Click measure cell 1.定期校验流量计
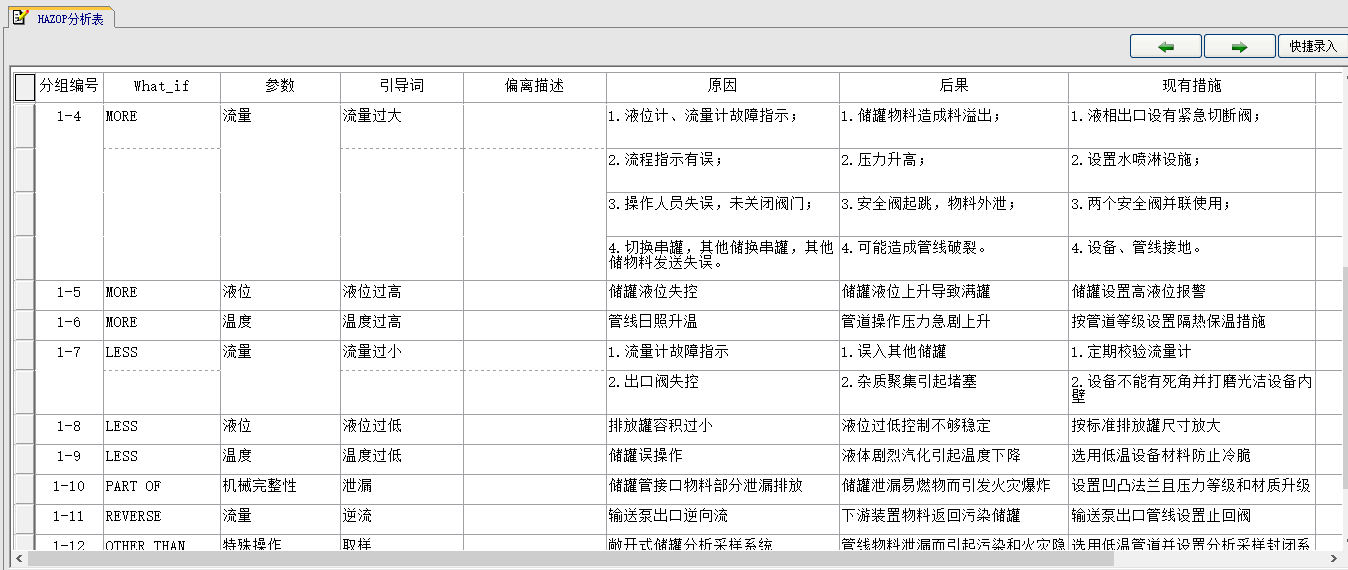The height and width of the screenshot is (570, 1348). tap(1192, 353)
